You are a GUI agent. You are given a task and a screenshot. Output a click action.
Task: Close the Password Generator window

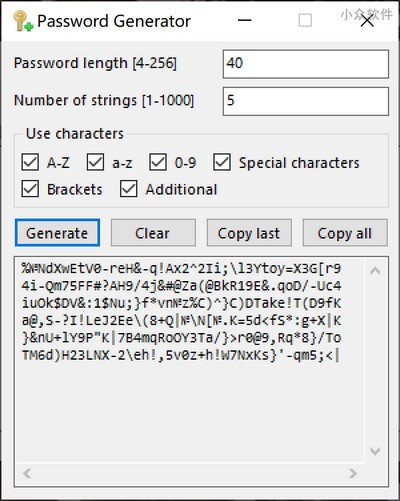pyautogui.click(x=367, y=21)
